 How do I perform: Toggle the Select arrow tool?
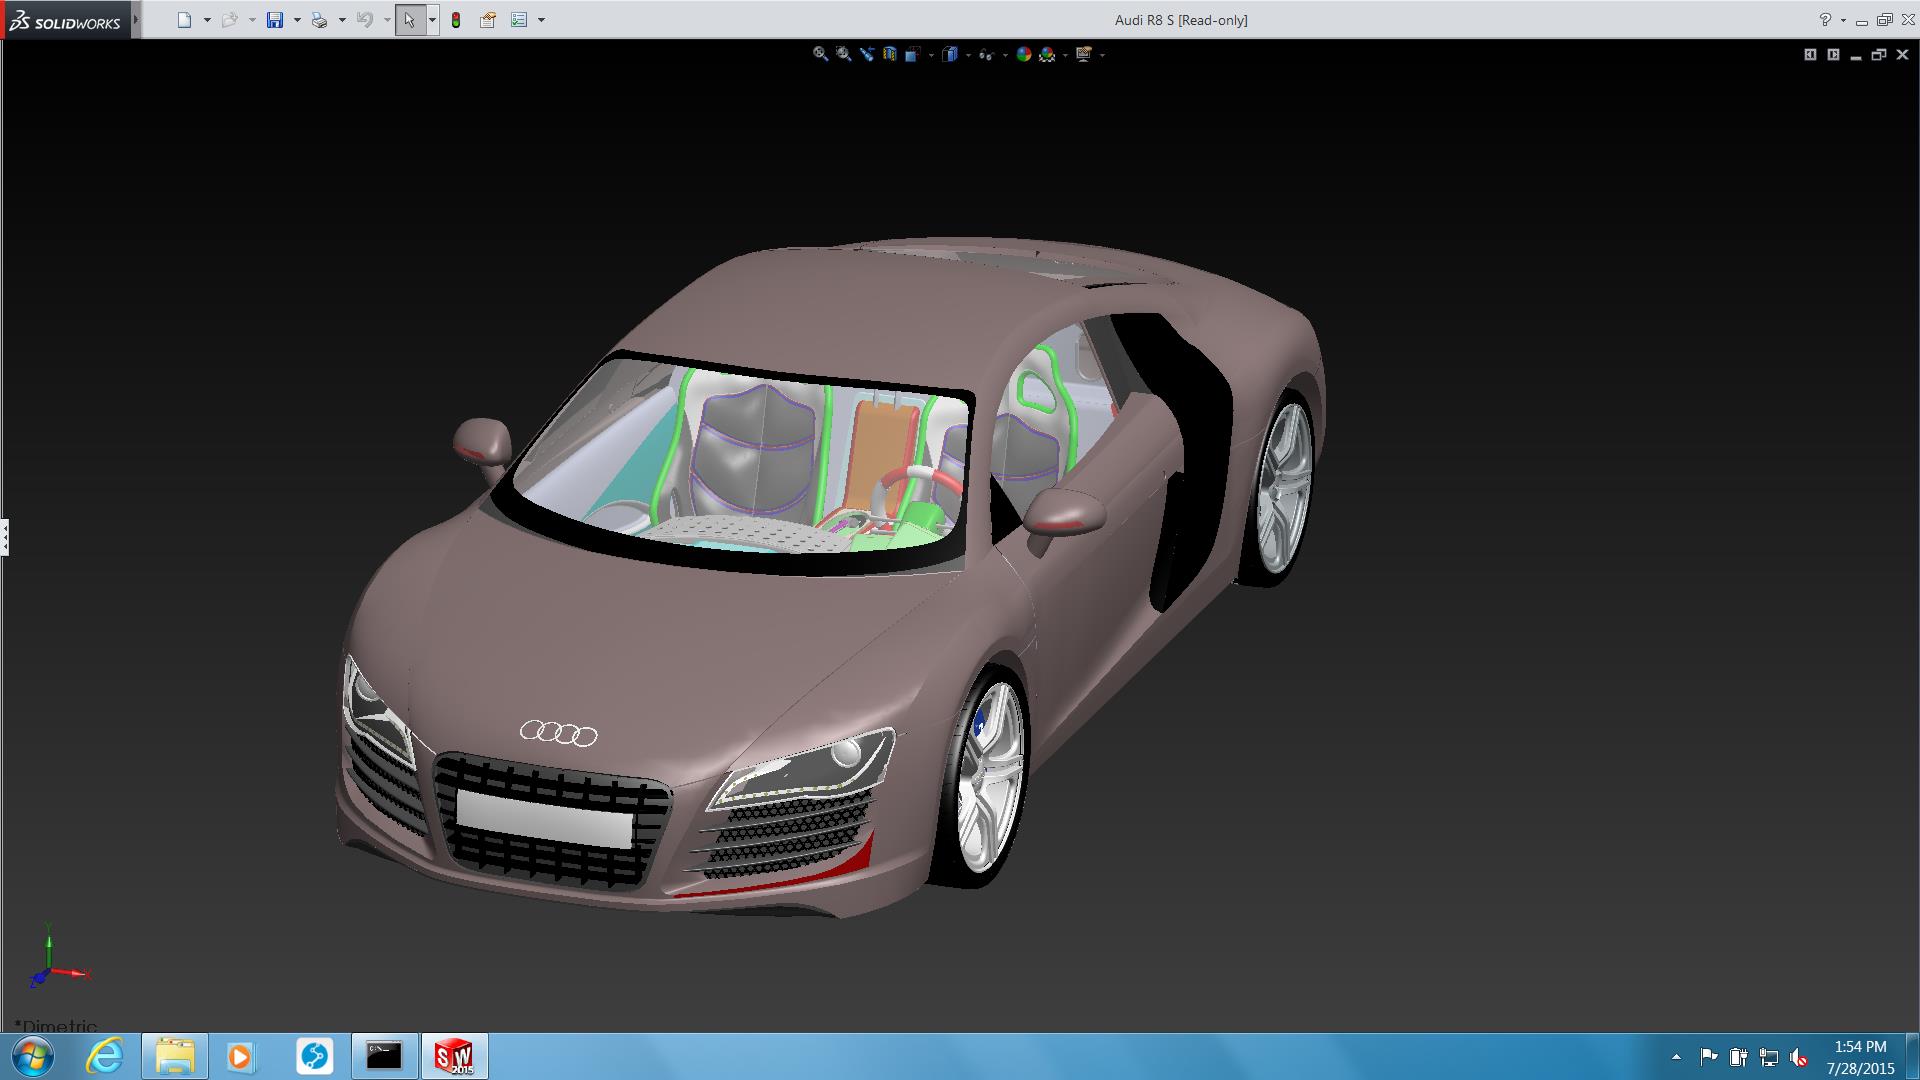(x=409, y=20)
